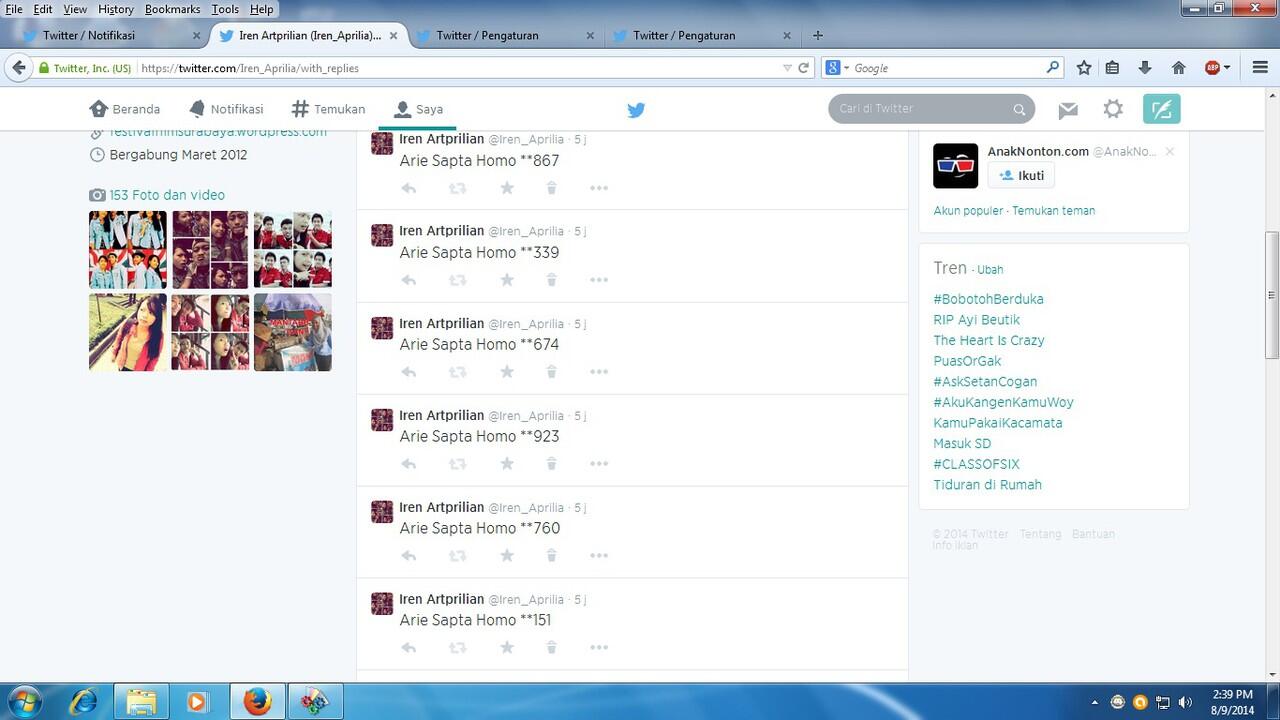Compose a new tweet
This screenshot has width=1280, height=720.
point(1162,109)
